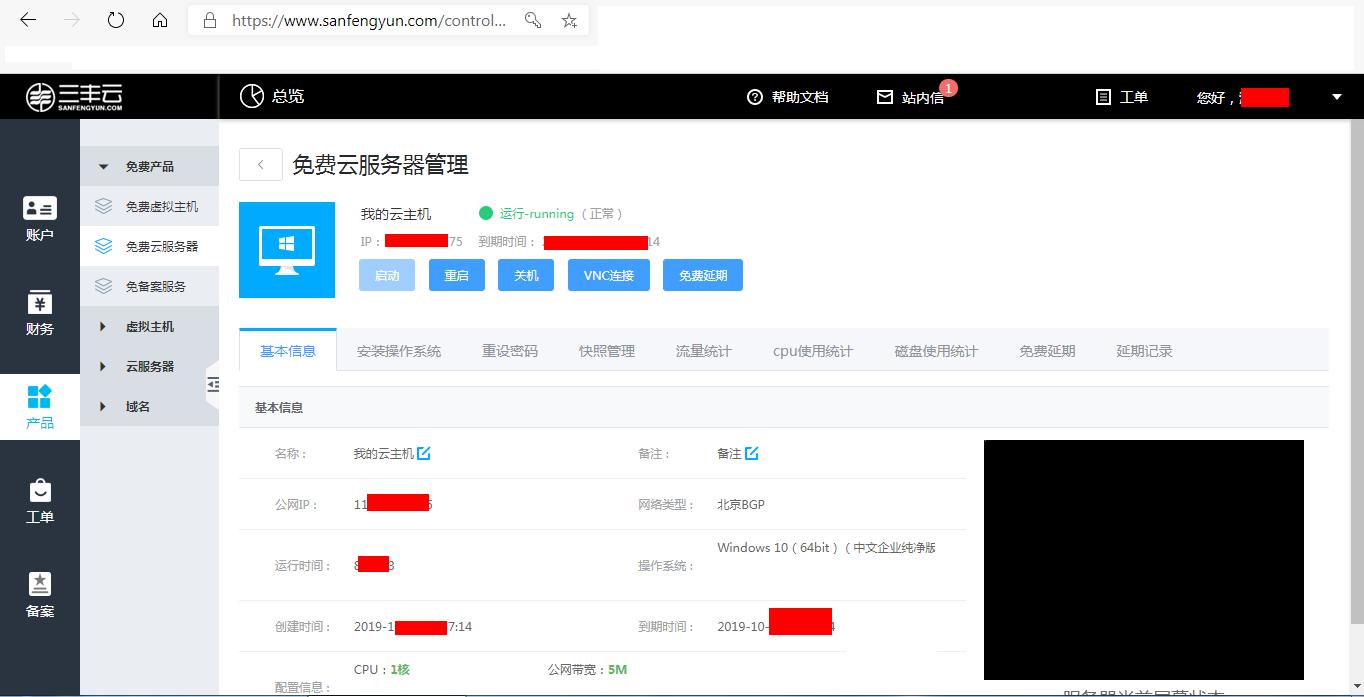The height and width of the screenshot is (697, 1364).
Task: Switch to the 快照管理 tab
Action: pos(605,351)
